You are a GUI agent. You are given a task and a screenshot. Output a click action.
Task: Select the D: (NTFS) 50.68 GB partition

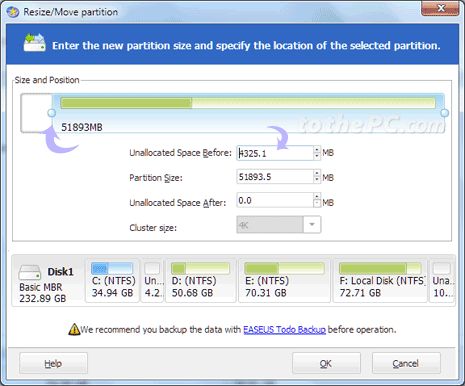(200, 281)
